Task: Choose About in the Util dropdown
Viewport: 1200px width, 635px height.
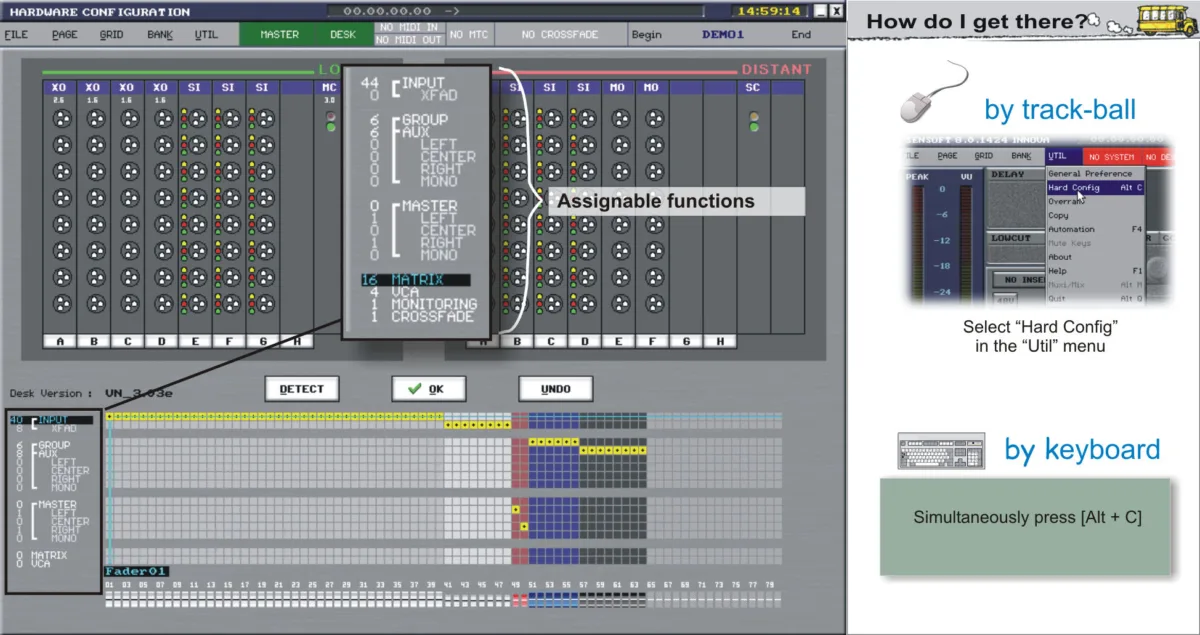Action: tap(1095, 257)
